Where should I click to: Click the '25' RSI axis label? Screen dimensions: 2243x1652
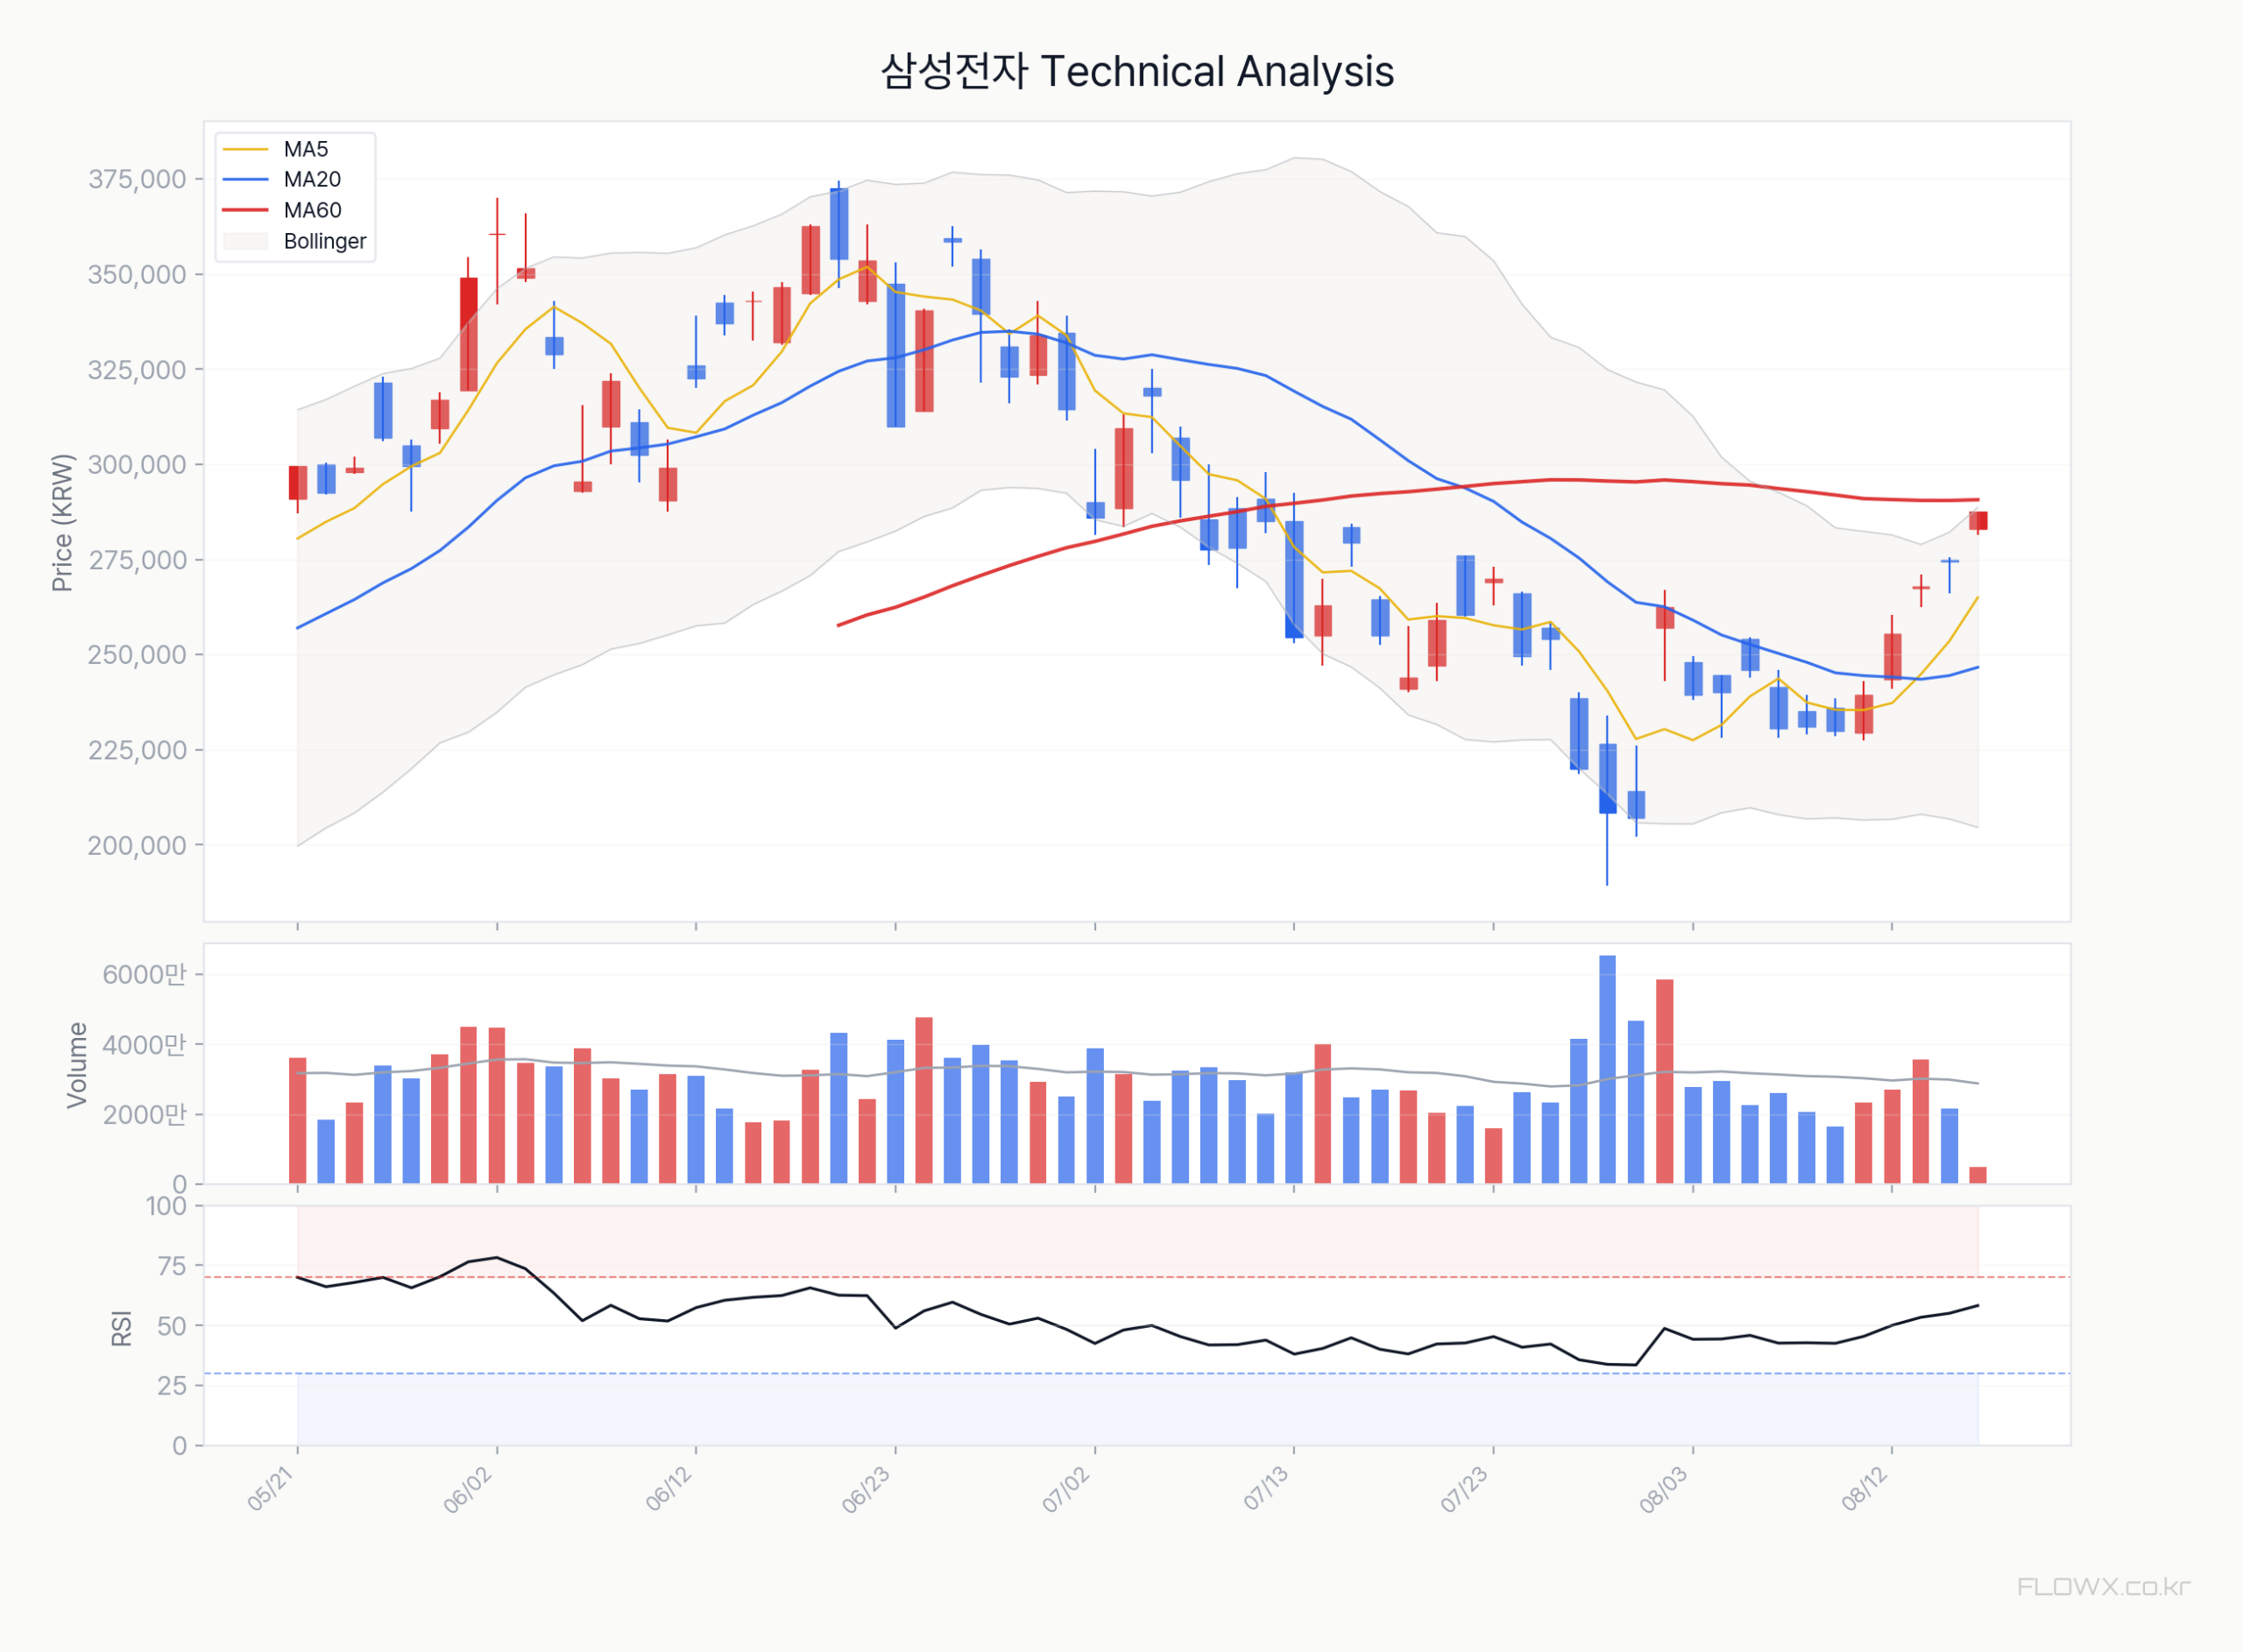pyautogui.click(x=172, y=1385)
